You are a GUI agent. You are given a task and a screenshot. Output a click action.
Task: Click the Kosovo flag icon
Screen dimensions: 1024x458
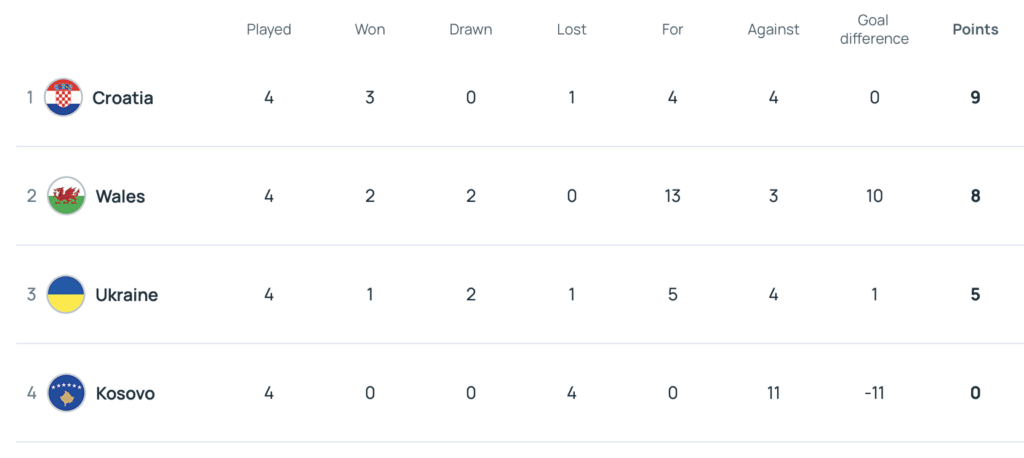coord(66,393)
